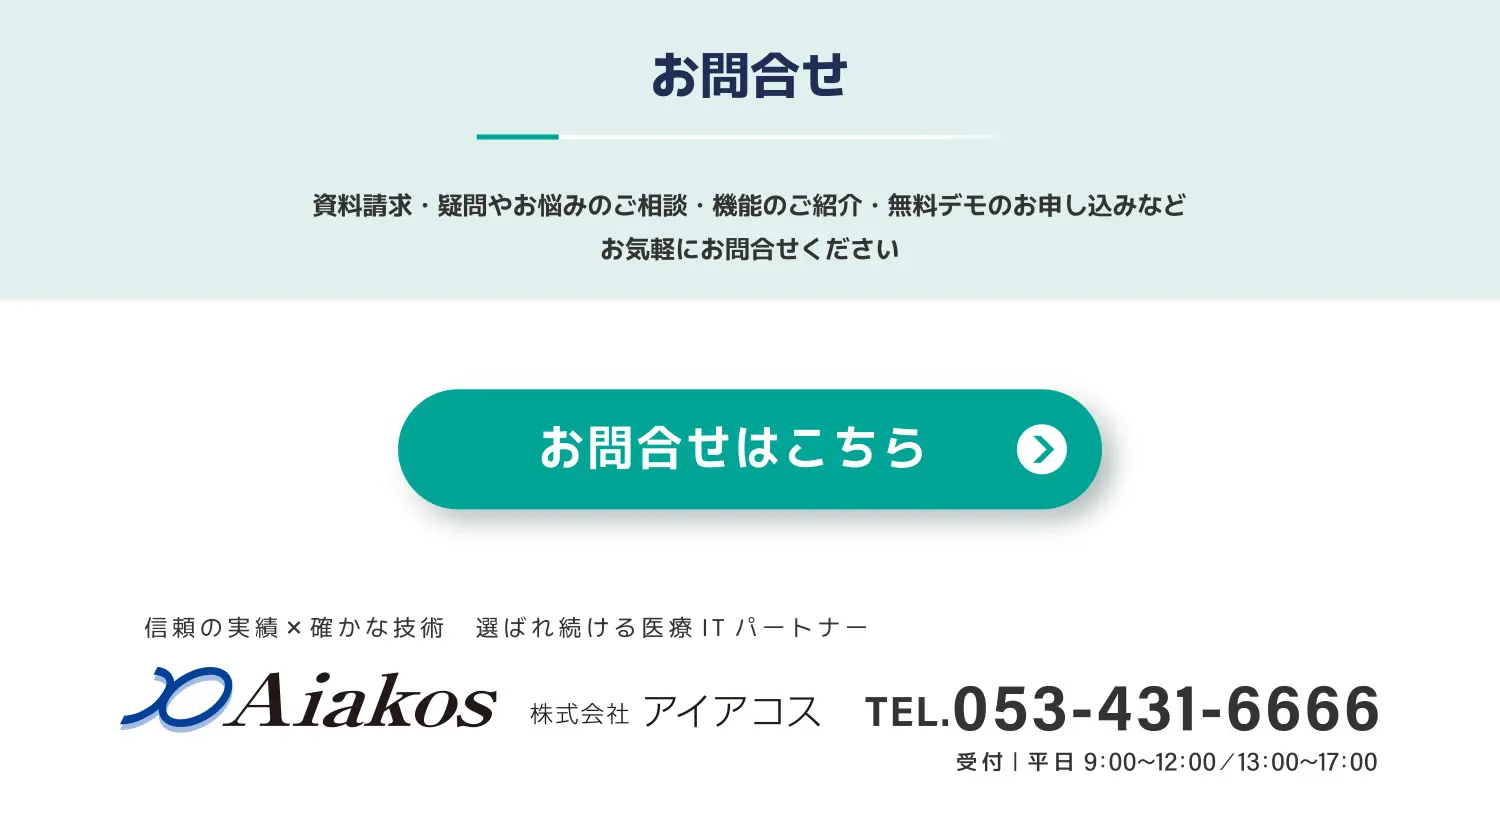Click the 信頼の実績×確かな技術 tagline
Screen dimensions: 1500x831
pyautogui.click(x=294, y=628)
